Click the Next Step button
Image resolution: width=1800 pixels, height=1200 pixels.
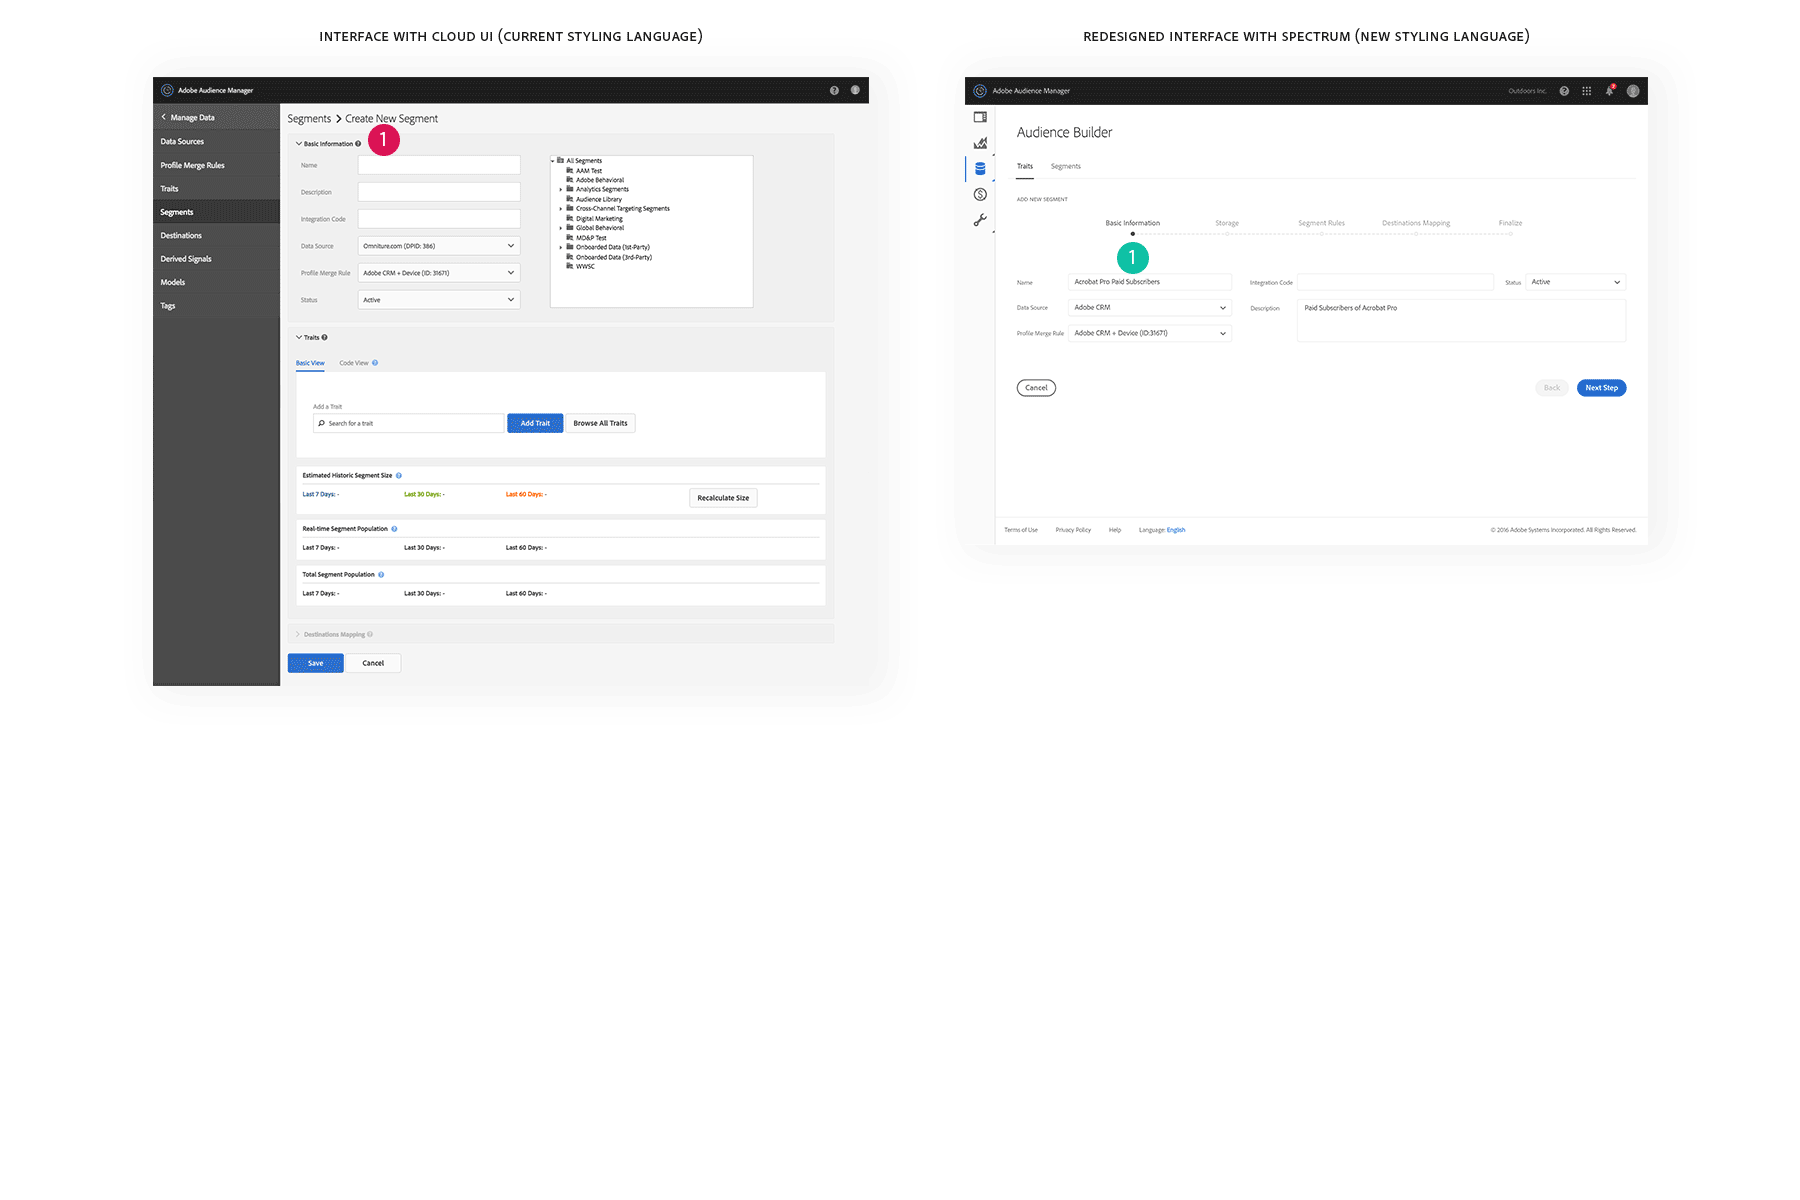tap(1601, 388)
